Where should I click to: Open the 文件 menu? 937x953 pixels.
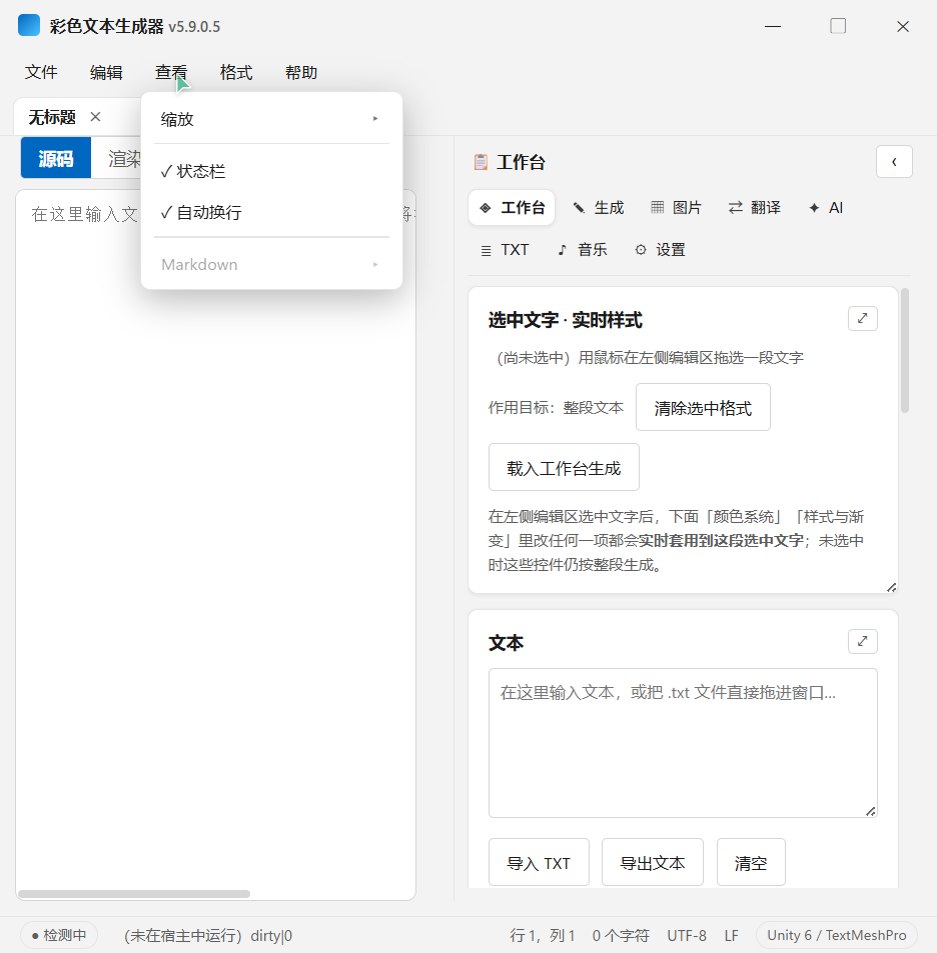pos(41,72)
